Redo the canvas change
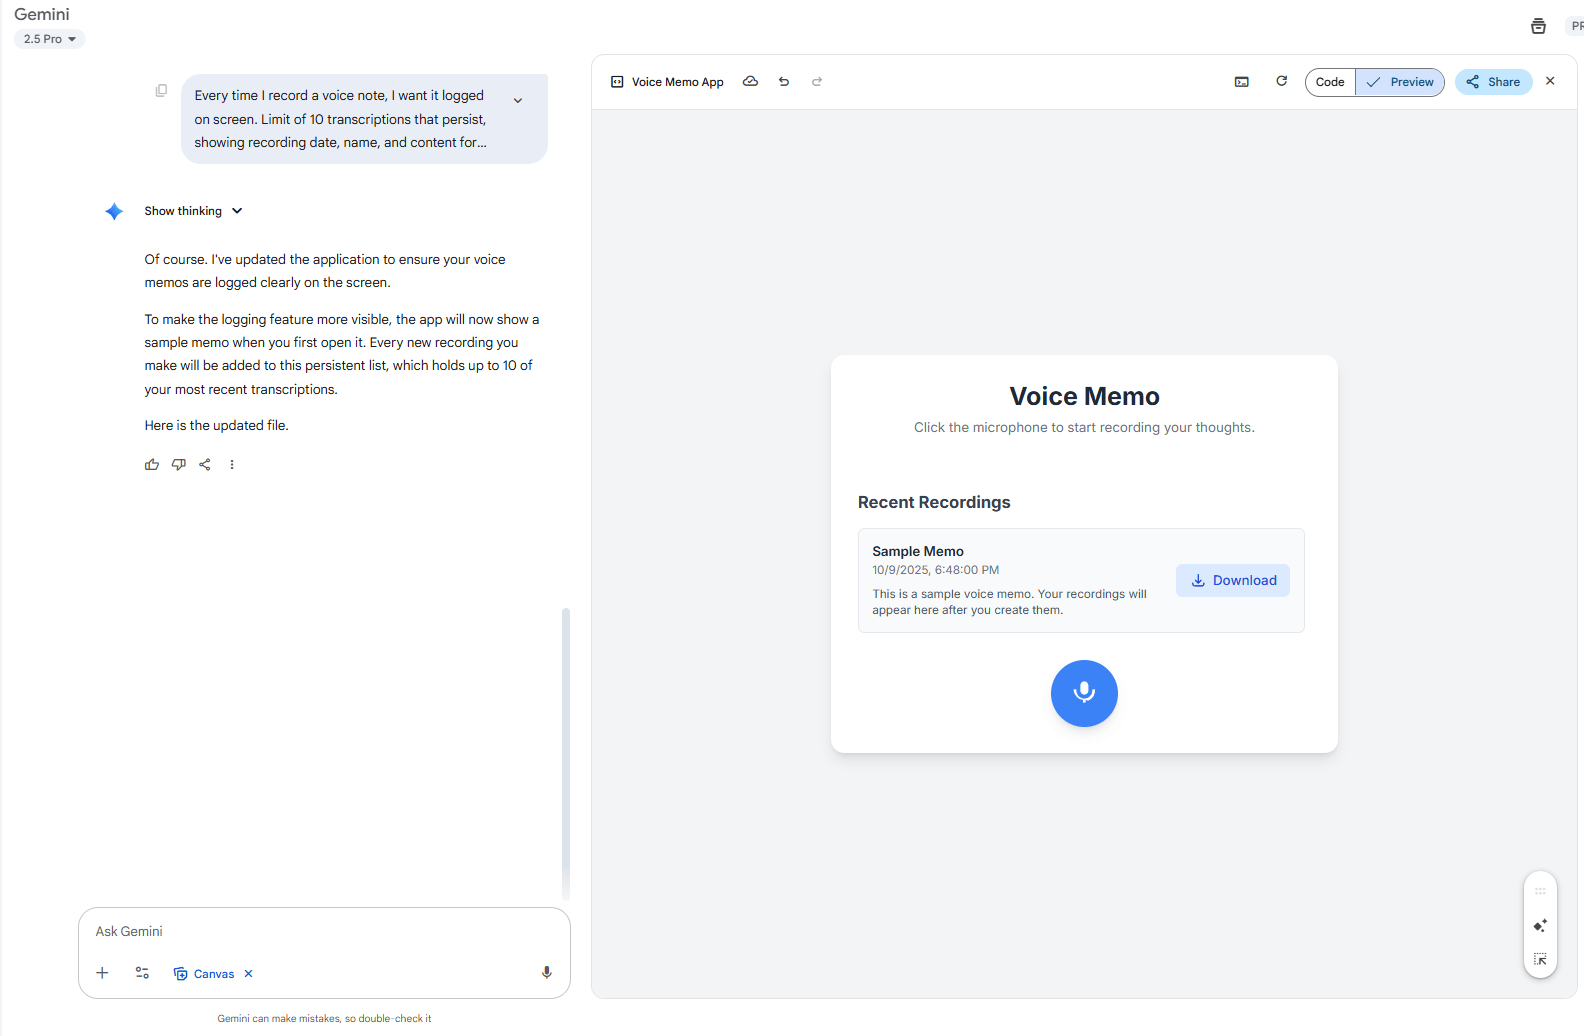This screenshot has height=1036, width=1584. coord(817,82)
